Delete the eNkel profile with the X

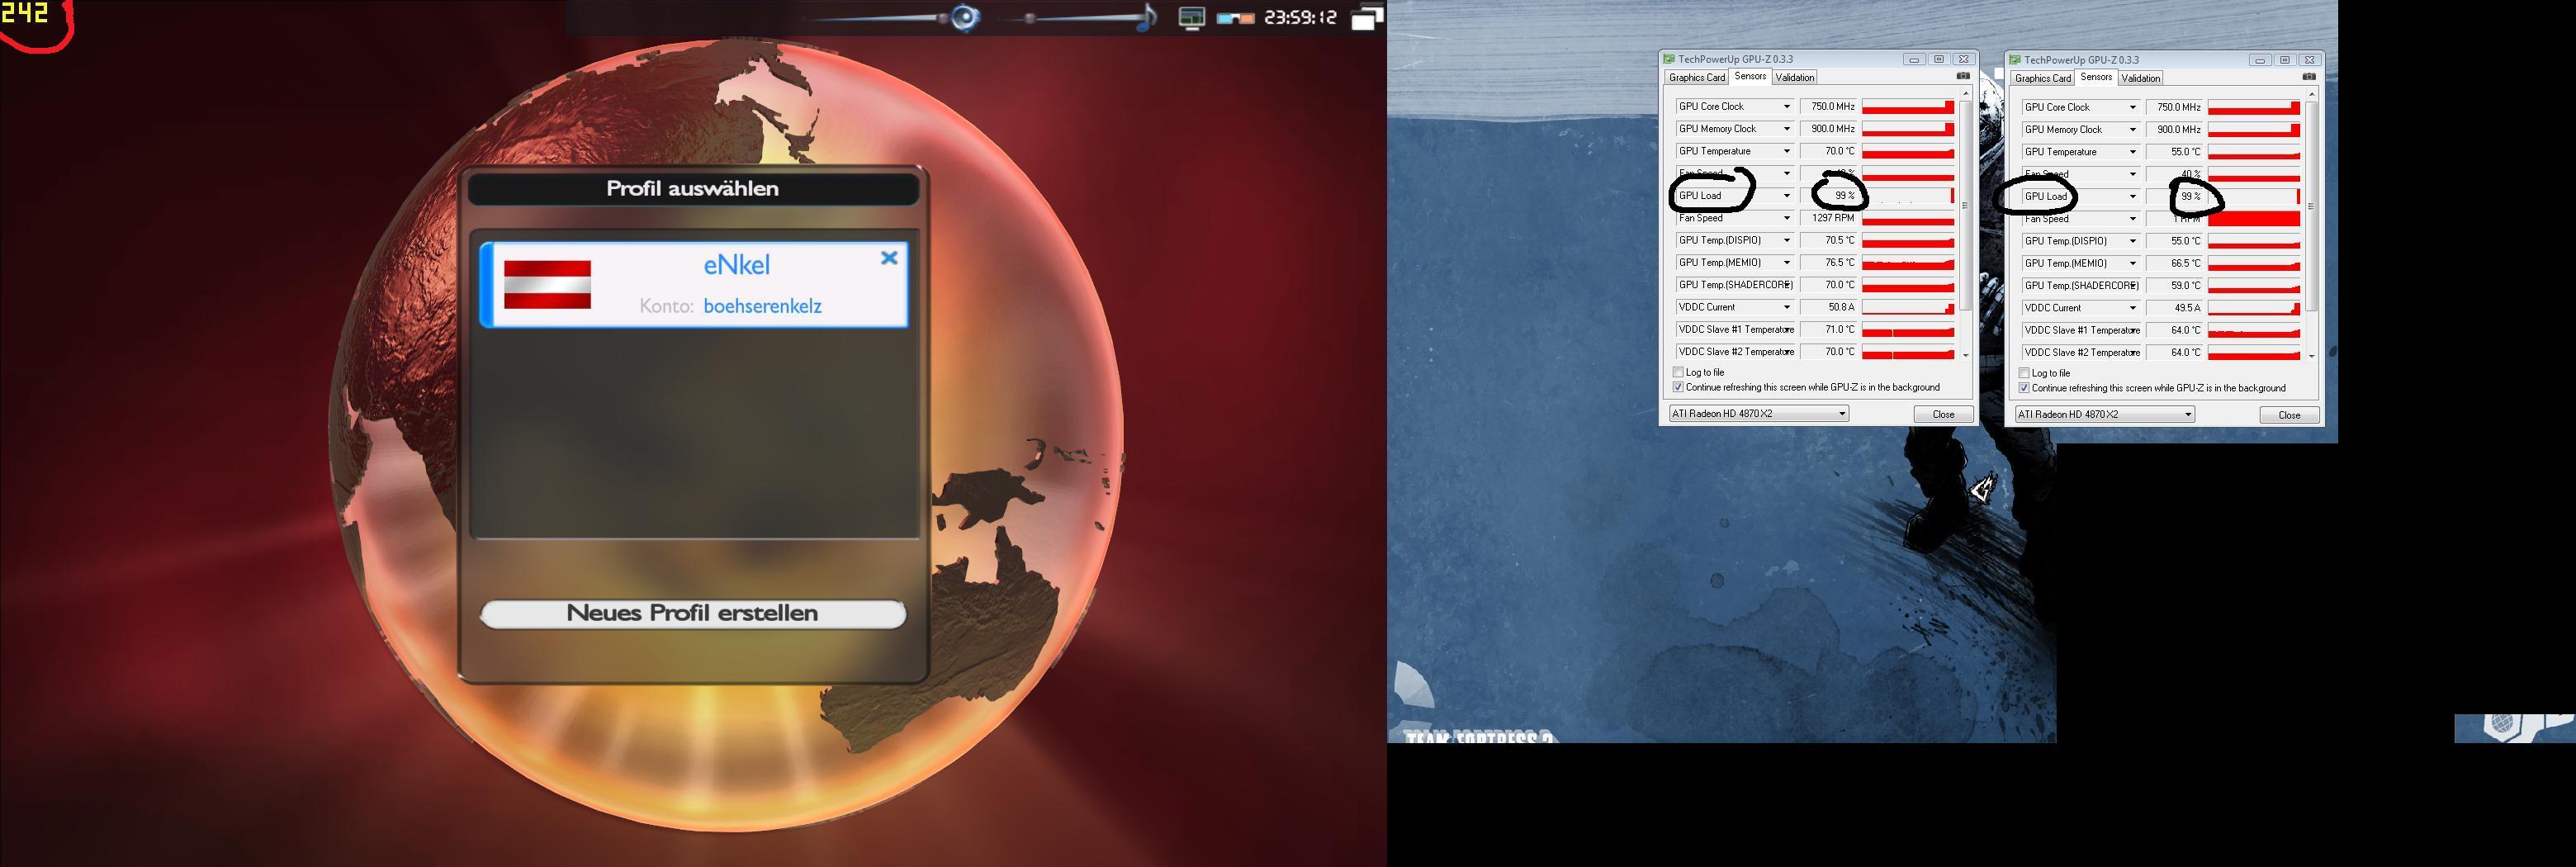889,258
